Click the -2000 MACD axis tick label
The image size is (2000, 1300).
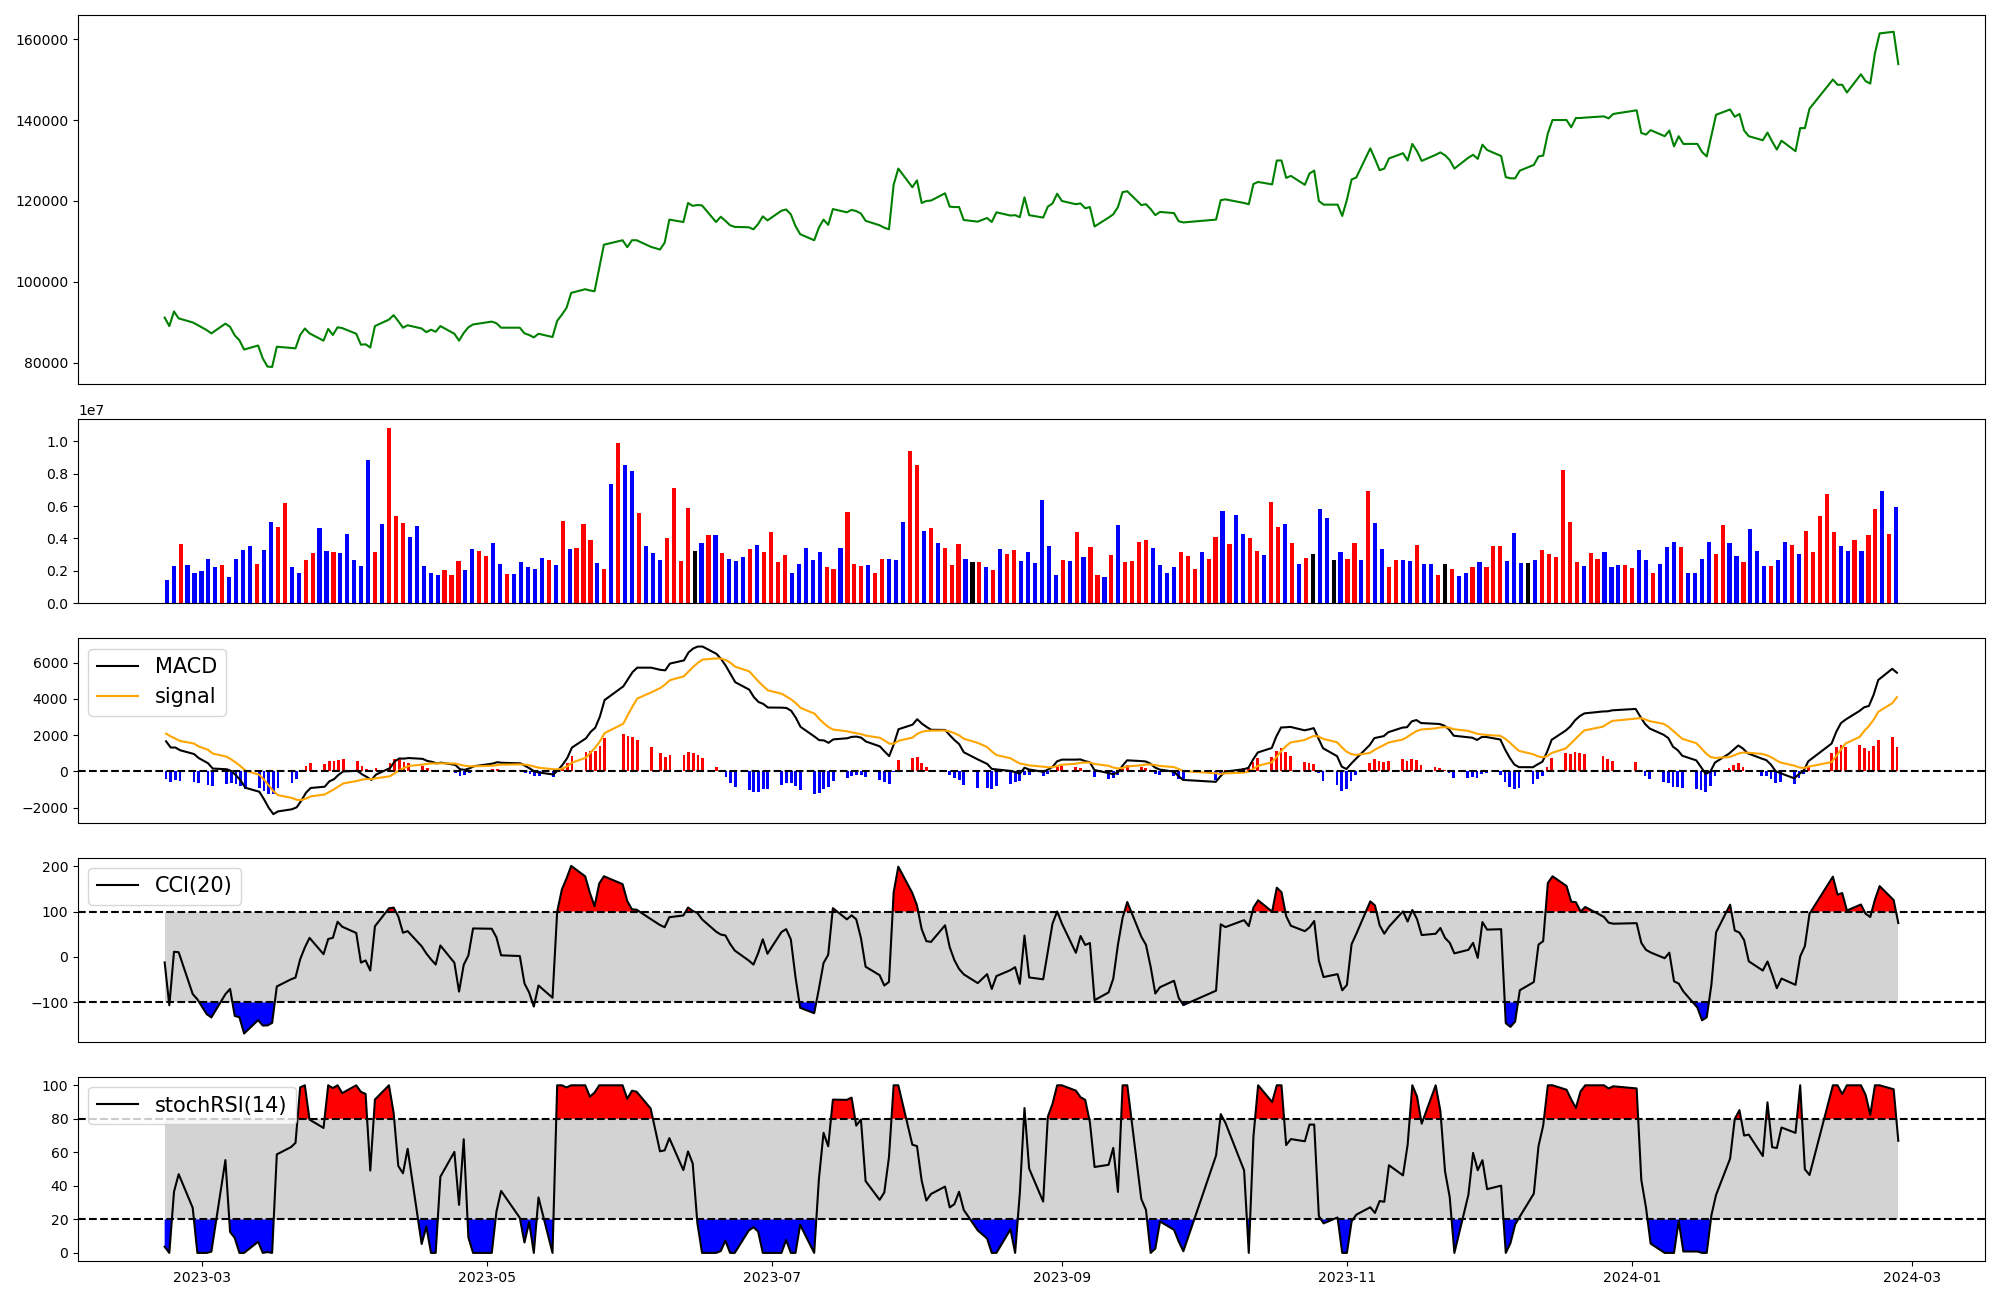tap(47, 808)
